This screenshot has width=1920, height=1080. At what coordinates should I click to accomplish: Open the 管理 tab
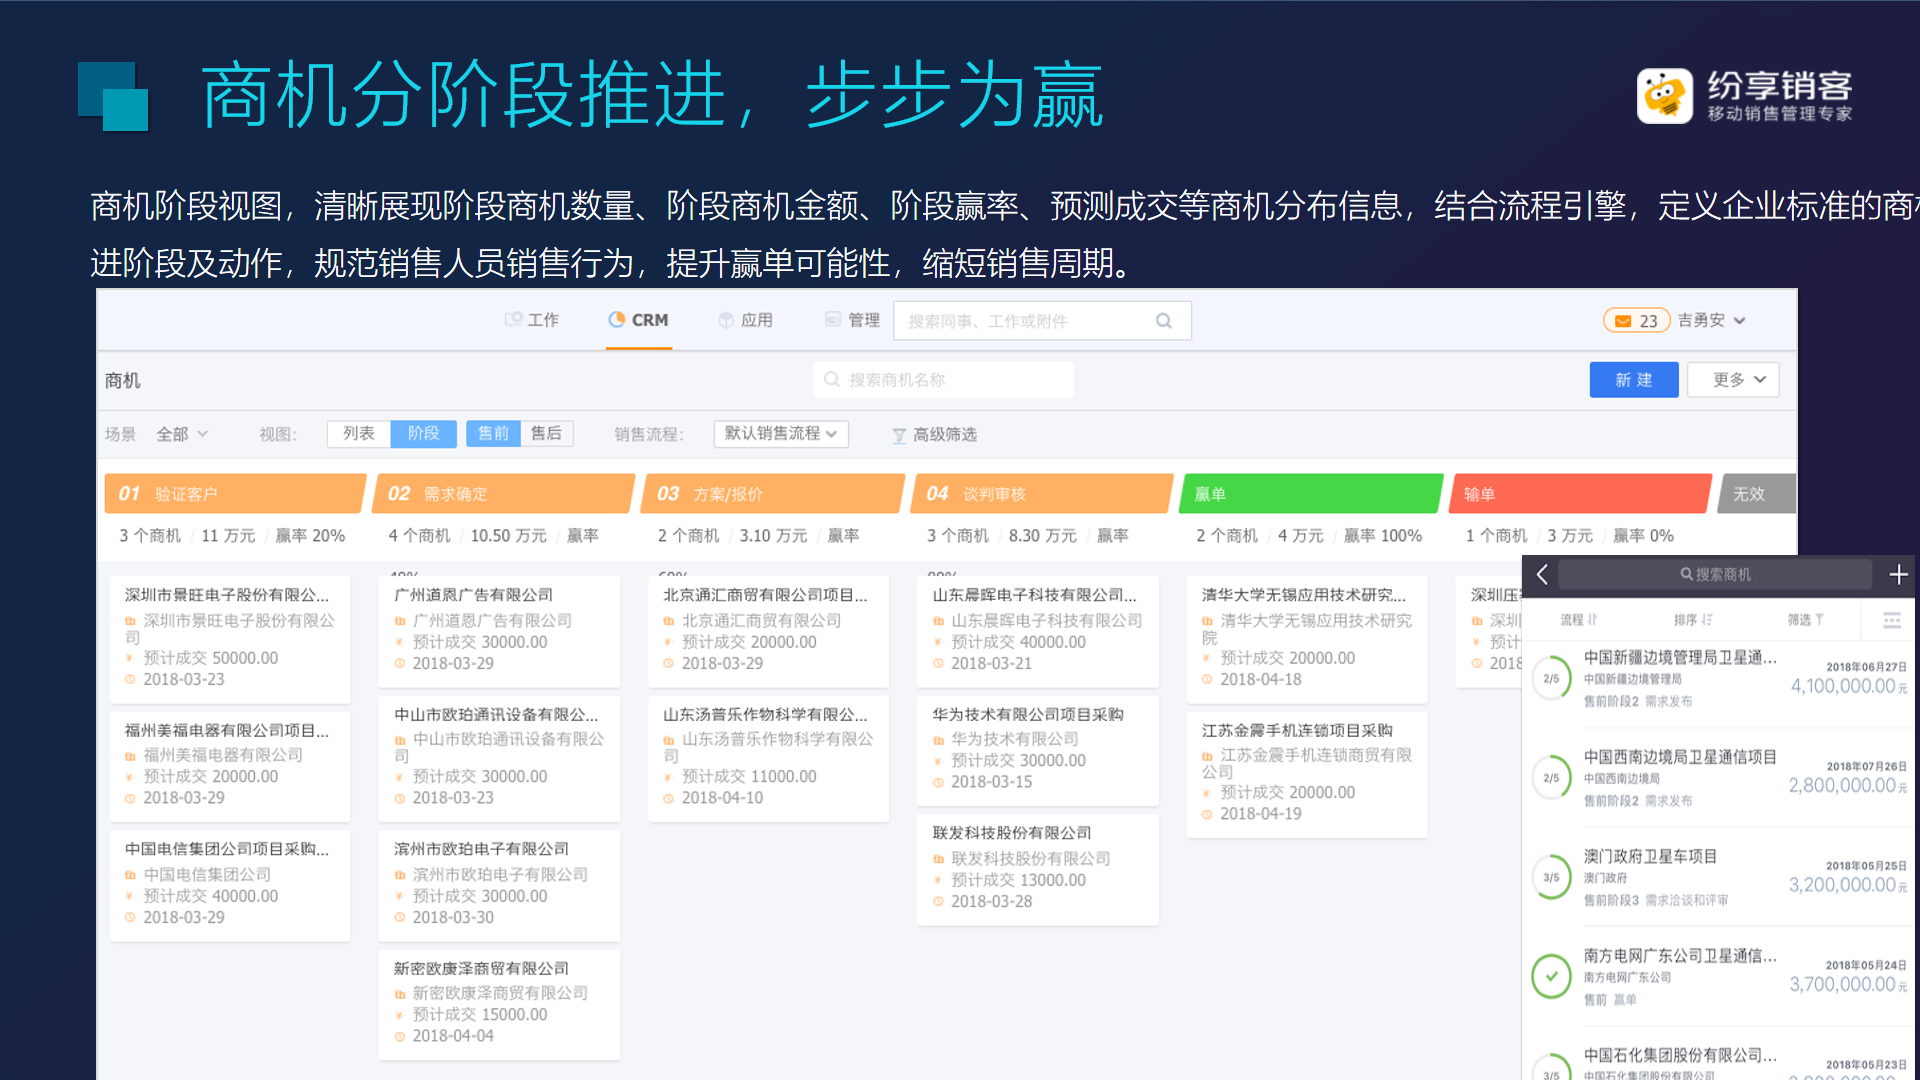(853, 320)
